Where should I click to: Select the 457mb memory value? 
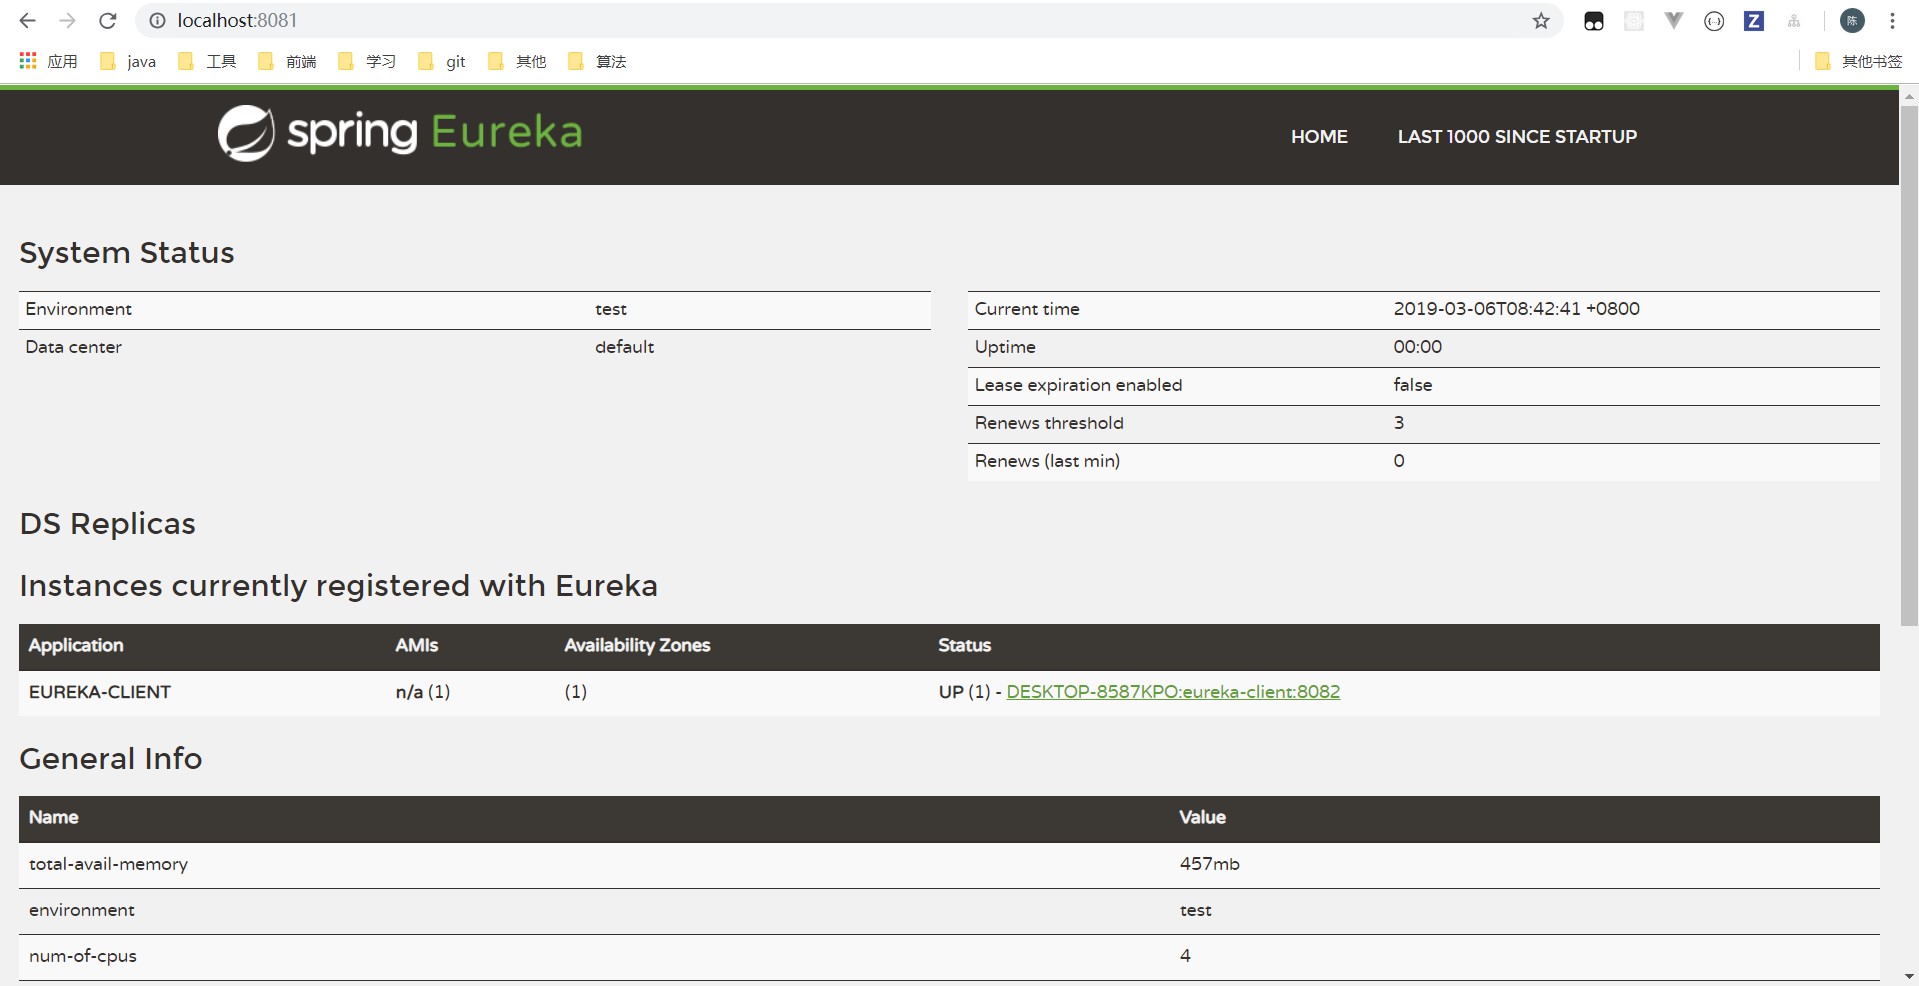coord(1210,864)
